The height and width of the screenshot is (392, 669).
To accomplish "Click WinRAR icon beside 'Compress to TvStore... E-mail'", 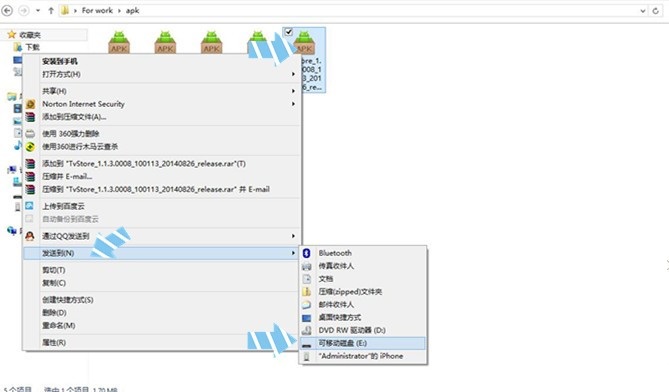I will [x=30, y=189].
